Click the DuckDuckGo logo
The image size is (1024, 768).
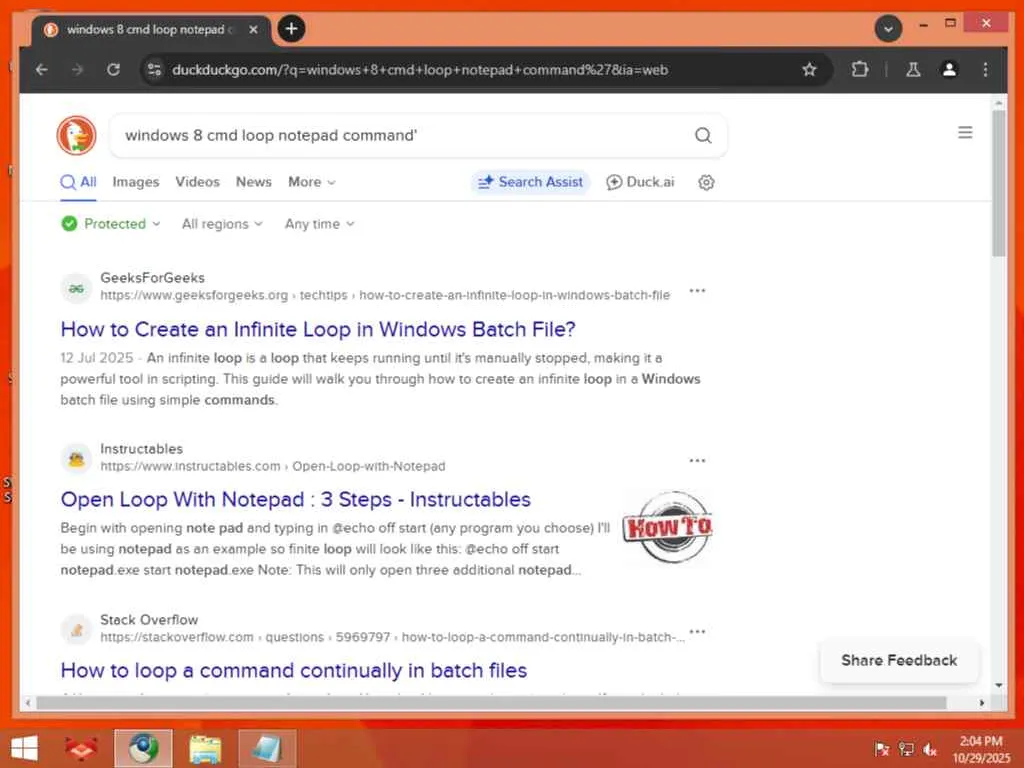coord(76,135)
